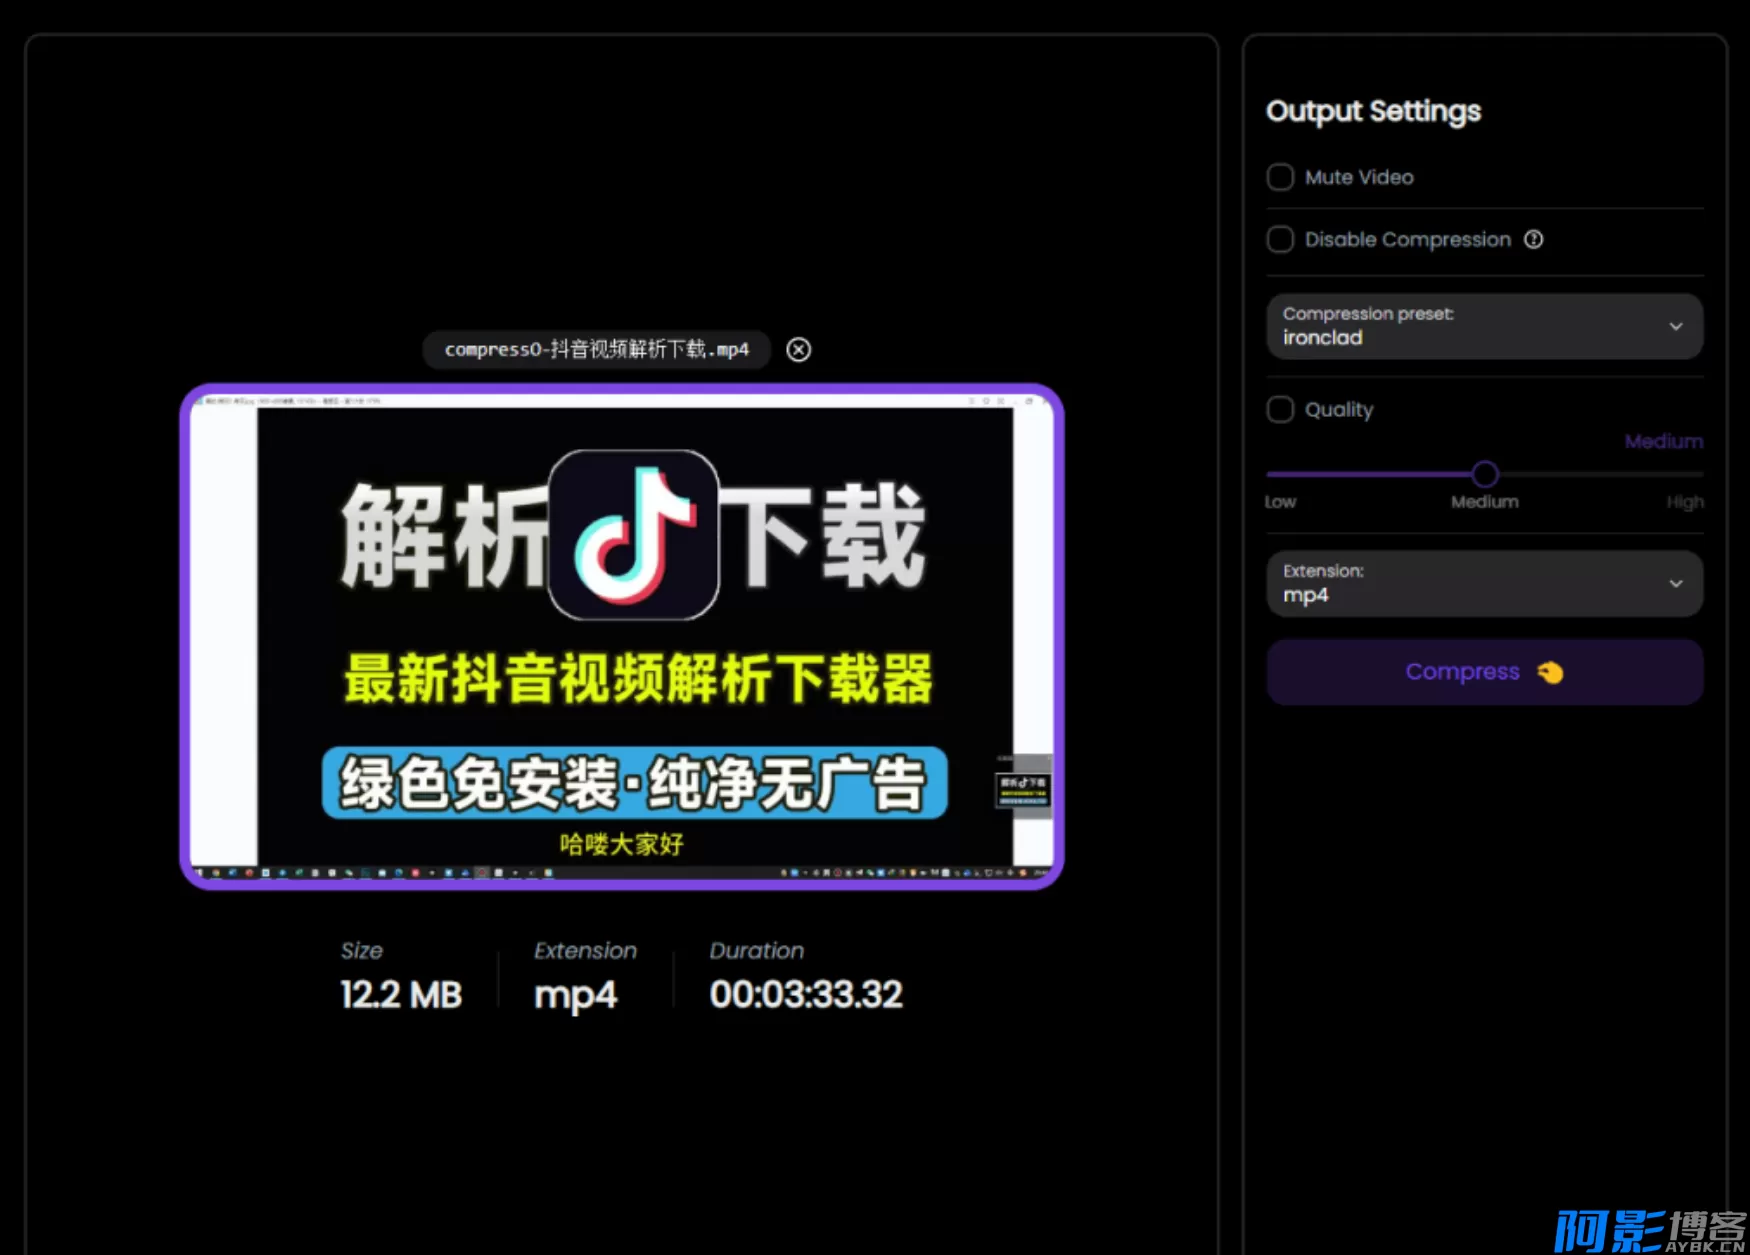Click the Duration value 00:03:33.32
Viewport: 1750px width, 1255px height.
point(806,995)
